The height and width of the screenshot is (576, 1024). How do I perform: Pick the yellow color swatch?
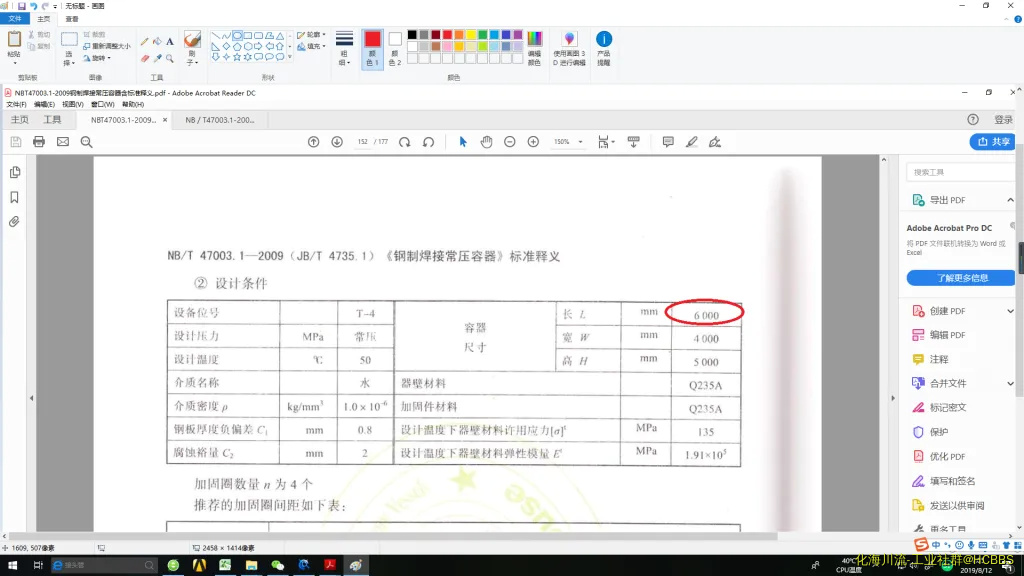tap(471, 35)
